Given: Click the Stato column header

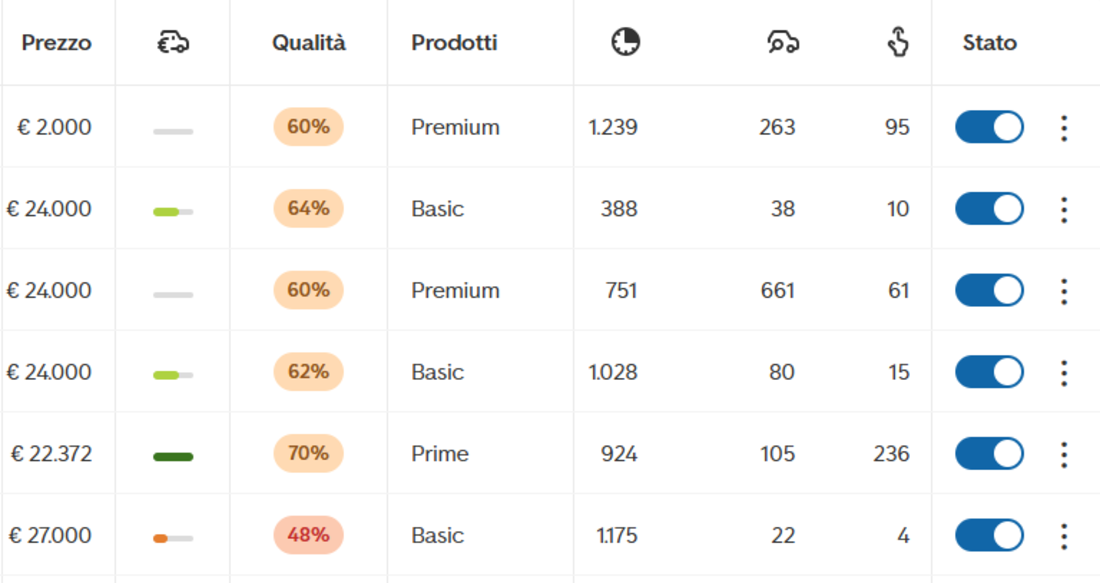Looking at the screenshot, I should [989, 43].
